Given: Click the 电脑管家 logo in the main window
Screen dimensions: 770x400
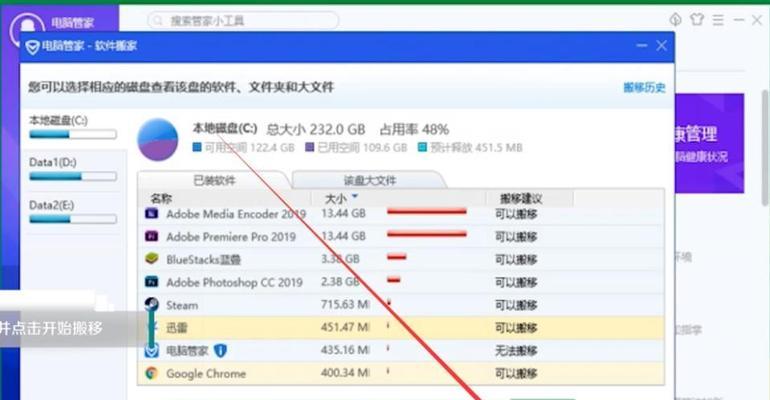Looking at the screenshot, I should tap(27, 28).
